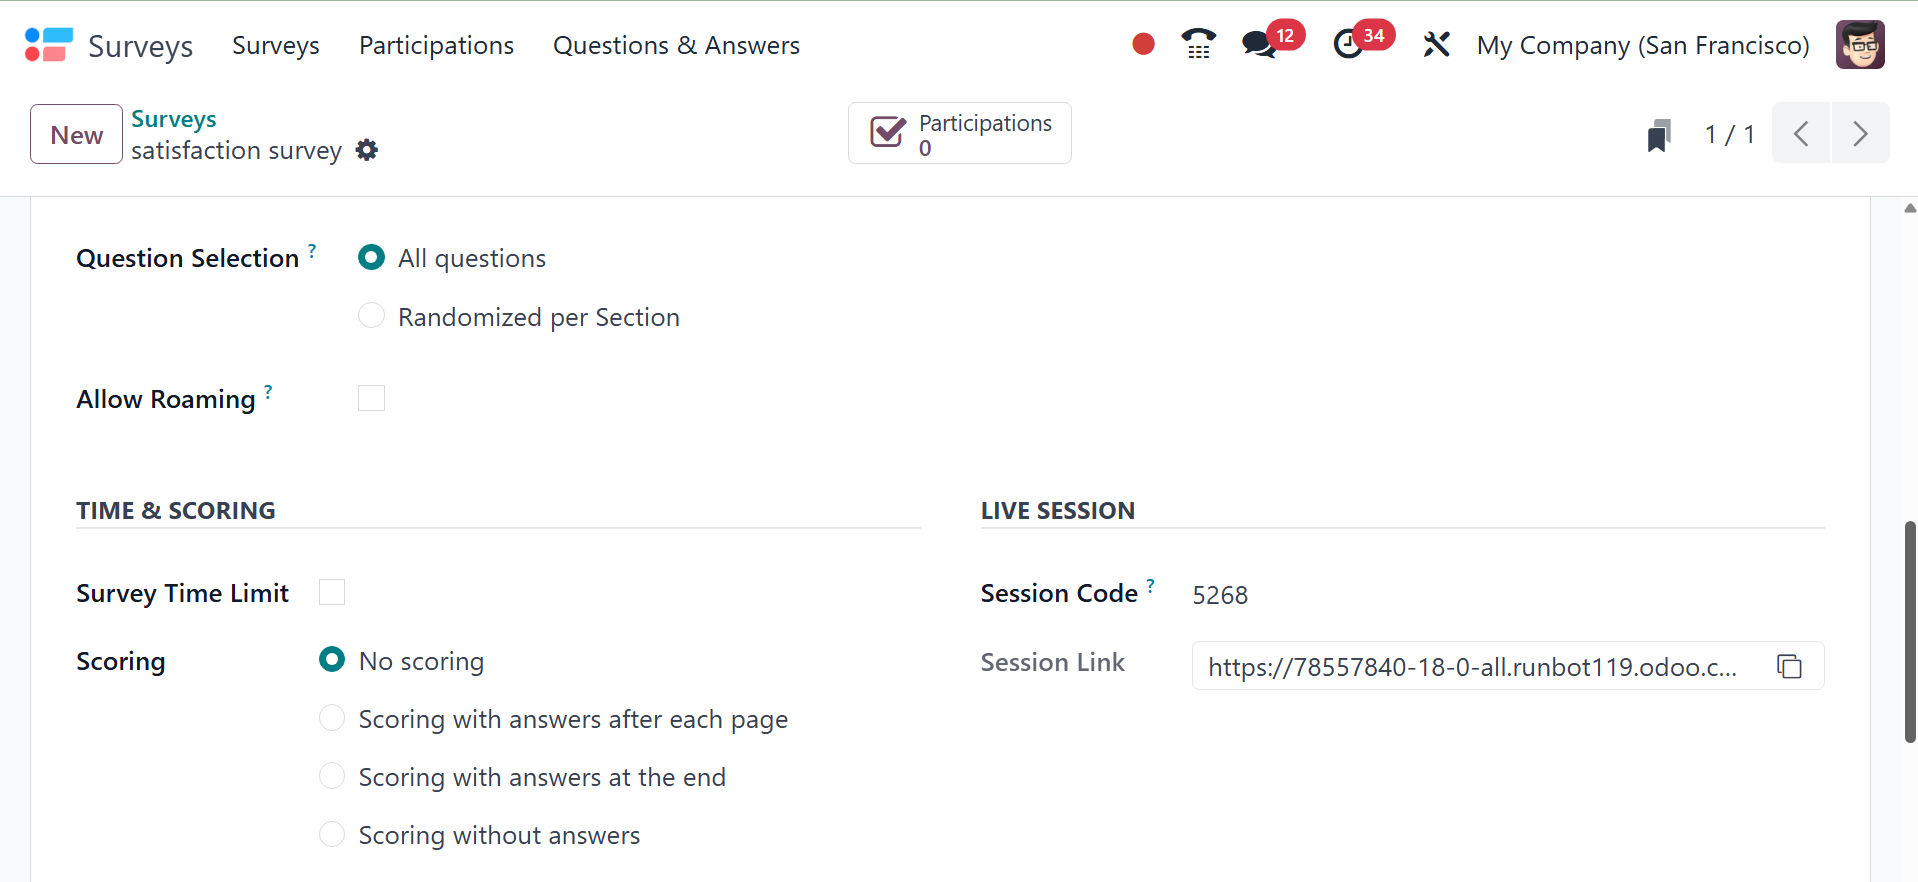Screen dimensions: 1918x882
Task: Click the user avatar picture
Action: (x=1860, y=45)
